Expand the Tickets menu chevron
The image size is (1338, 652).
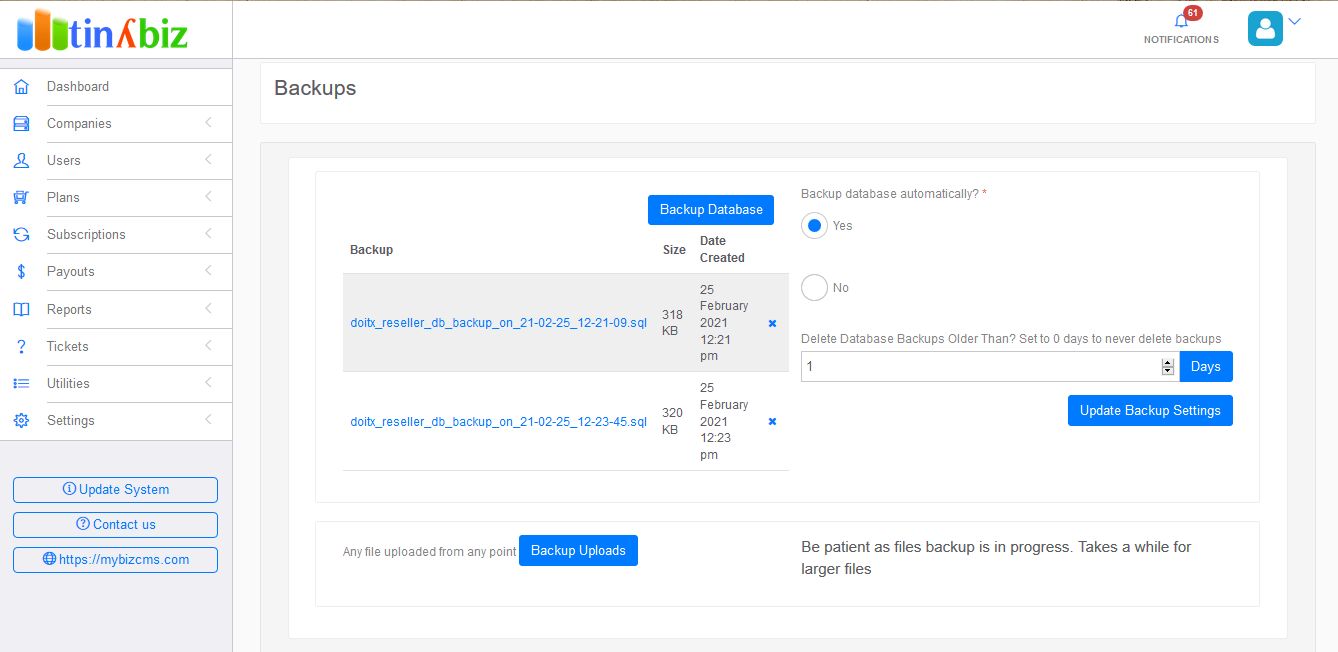(208, 346)
